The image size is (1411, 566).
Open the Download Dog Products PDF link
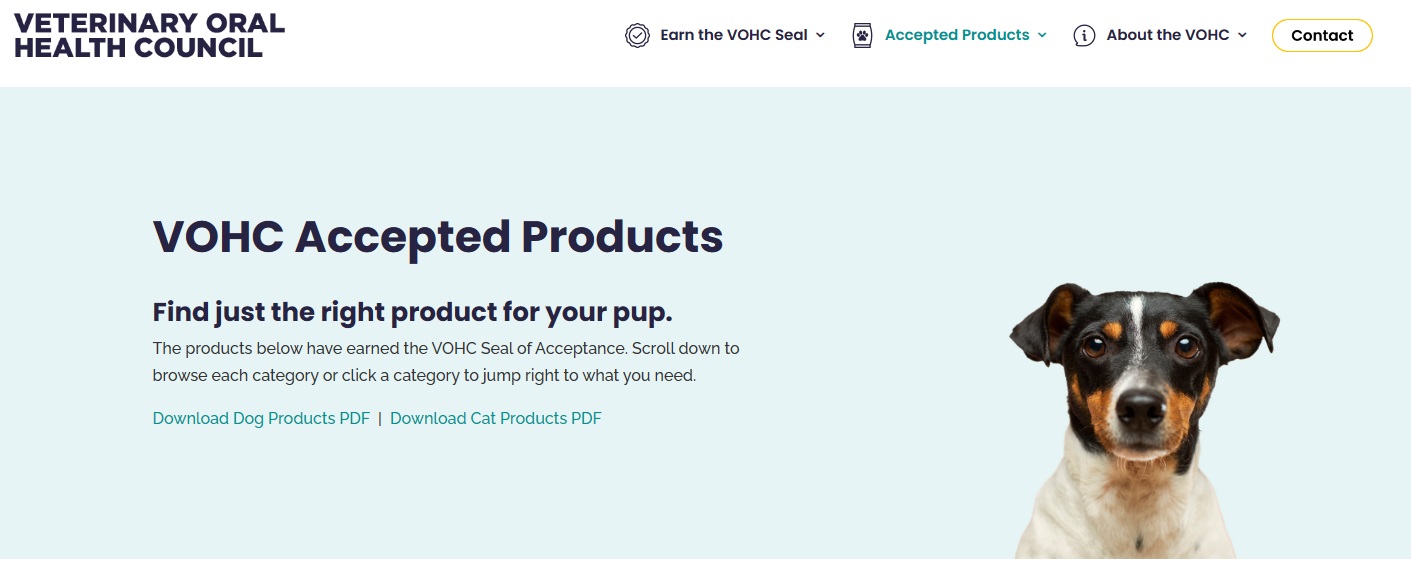pos(261,418)
